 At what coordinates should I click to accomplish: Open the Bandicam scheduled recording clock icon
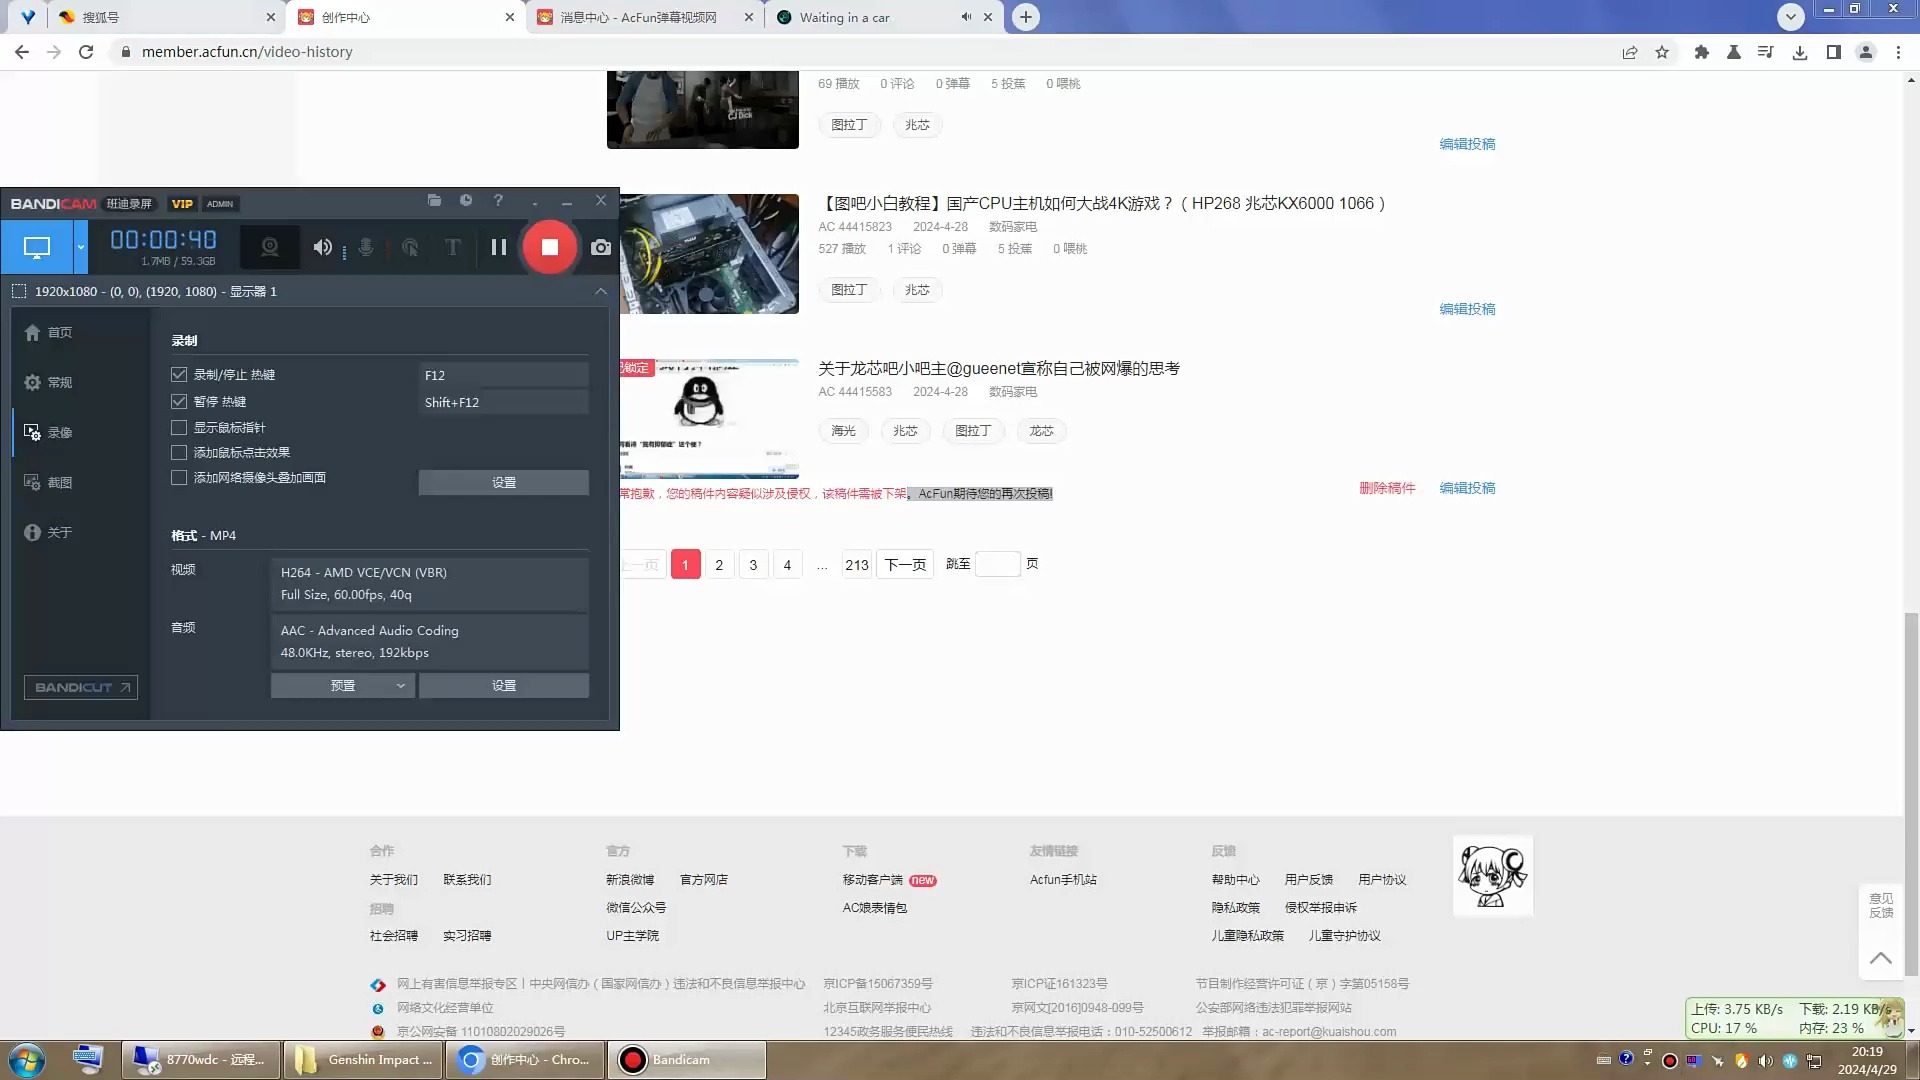pos(466,201)
